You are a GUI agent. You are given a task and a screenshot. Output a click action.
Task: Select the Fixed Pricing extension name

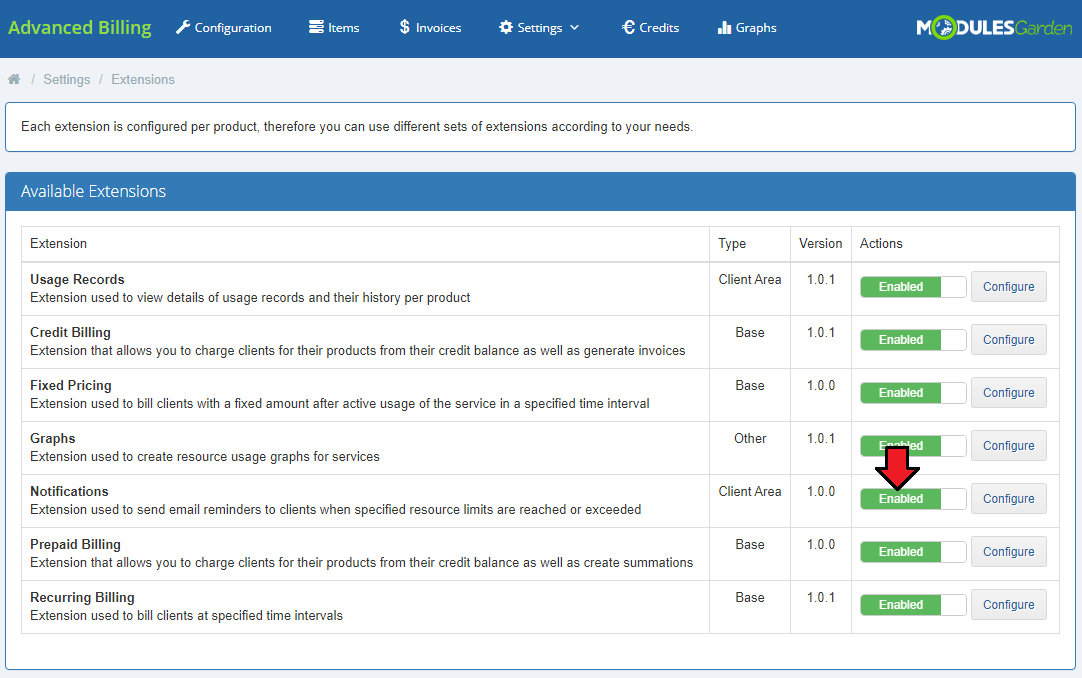pyautogui.click(x=70, y=386)
